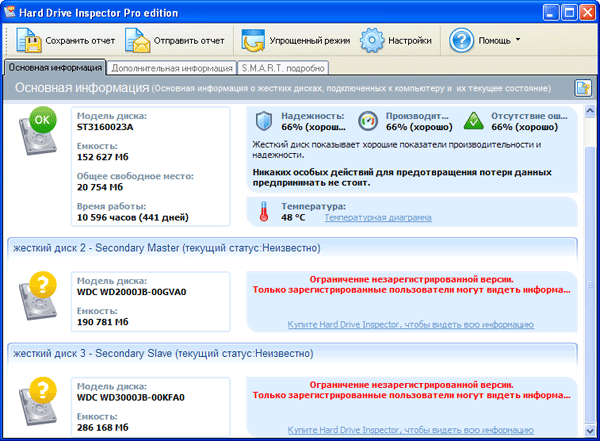Screen dimensions: 600x441
Task: Click the performance gauge icon
Action: 368,121
